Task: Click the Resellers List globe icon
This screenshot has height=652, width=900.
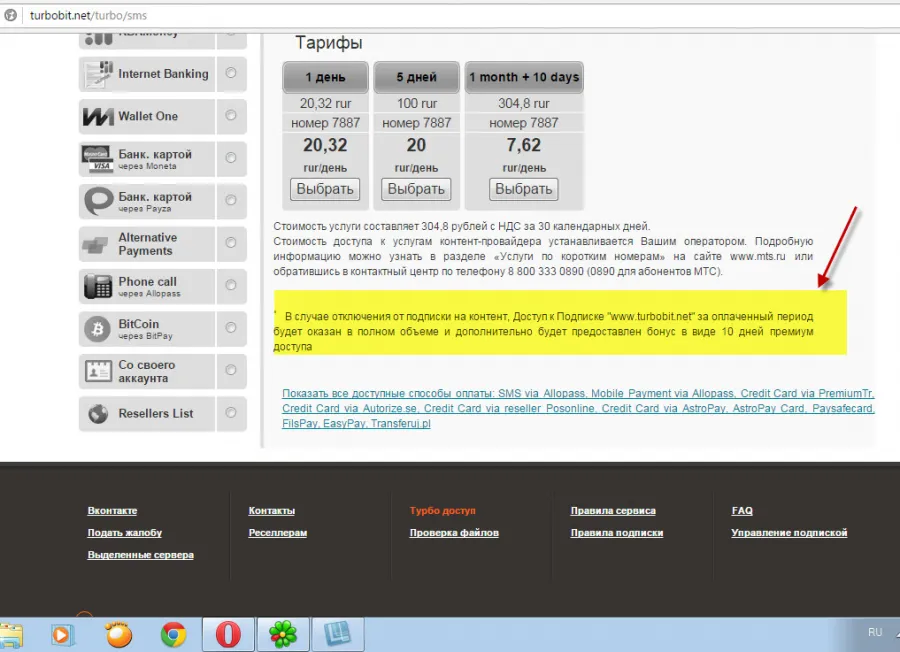Action: 98,414
